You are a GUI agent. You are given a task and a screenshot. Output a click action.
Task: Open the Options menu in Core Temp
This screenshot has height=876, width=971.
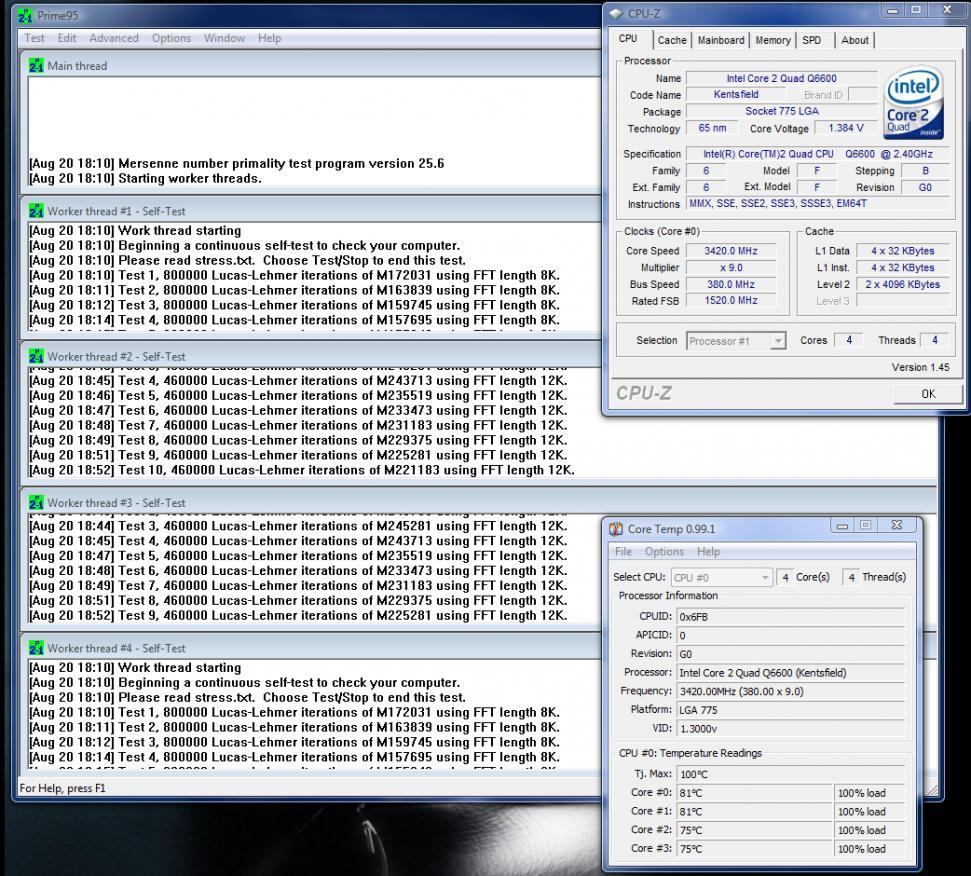click(x=664, y=552)
